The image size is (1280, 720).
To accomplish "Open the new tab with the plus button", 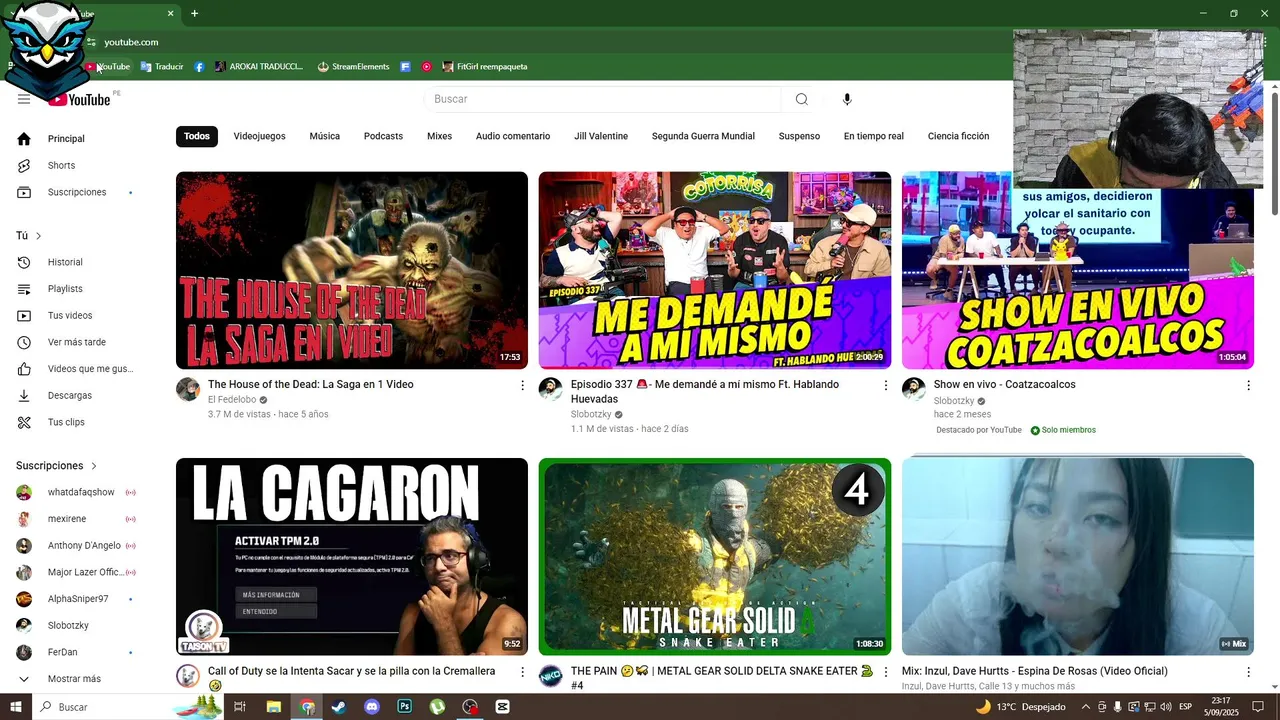I will click(x=194, y=13).
